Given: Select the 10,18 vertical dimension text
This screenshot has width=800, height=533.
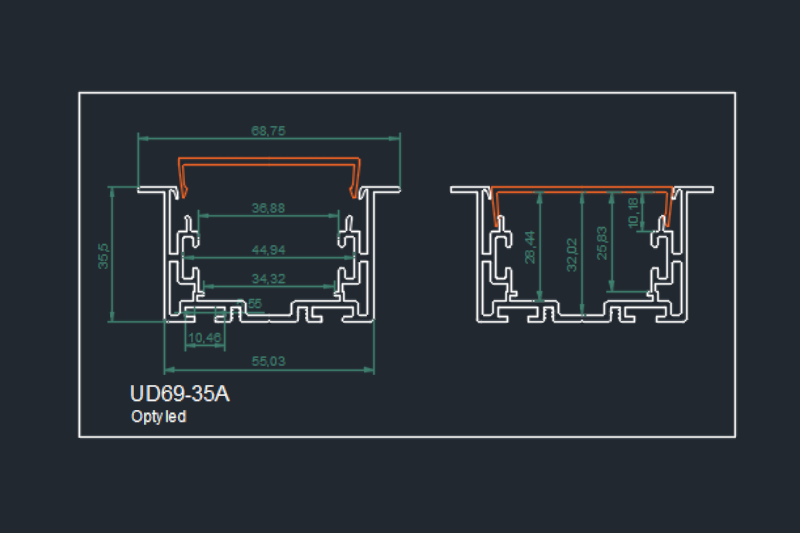Looking at the screenshot, I should click(x=631, y=211).
